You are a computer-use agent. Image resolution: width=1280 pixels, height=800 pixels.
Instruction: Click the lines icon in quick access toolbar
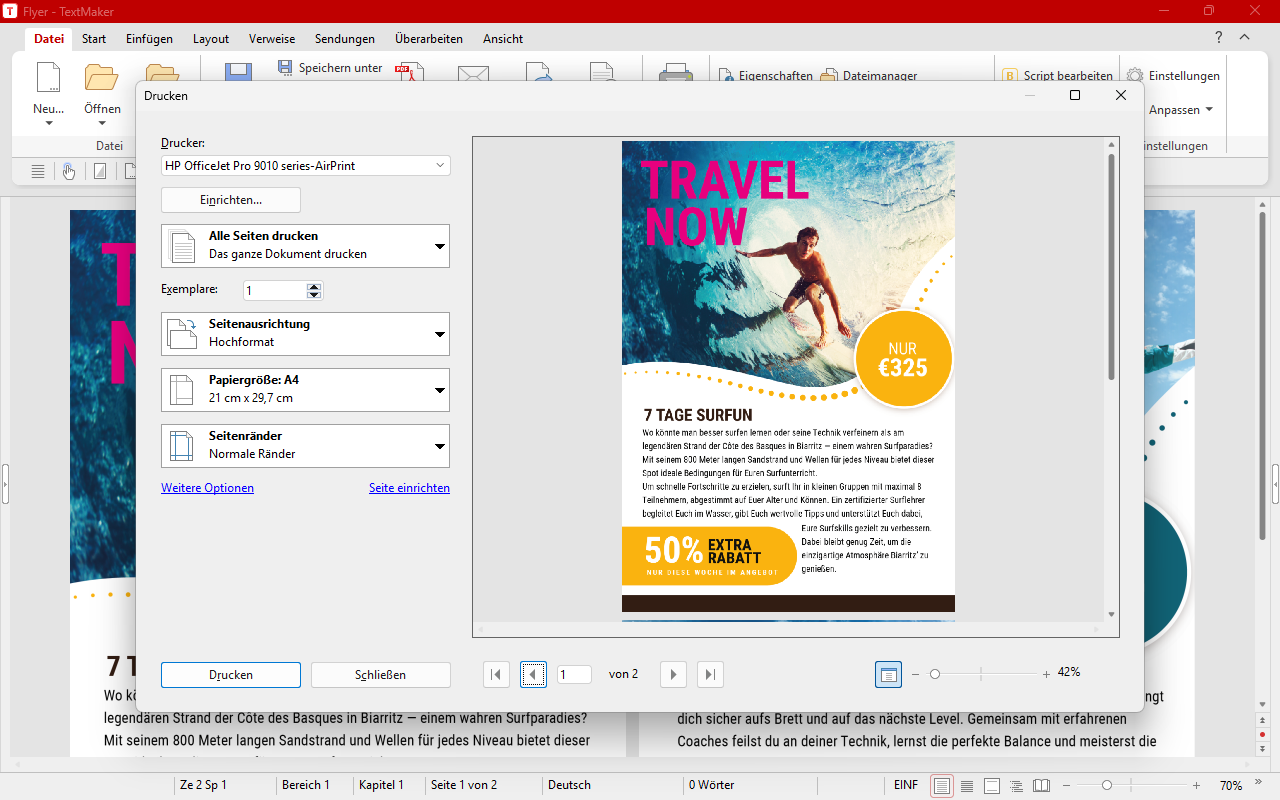pyautogui.click(x=38, y=171)
